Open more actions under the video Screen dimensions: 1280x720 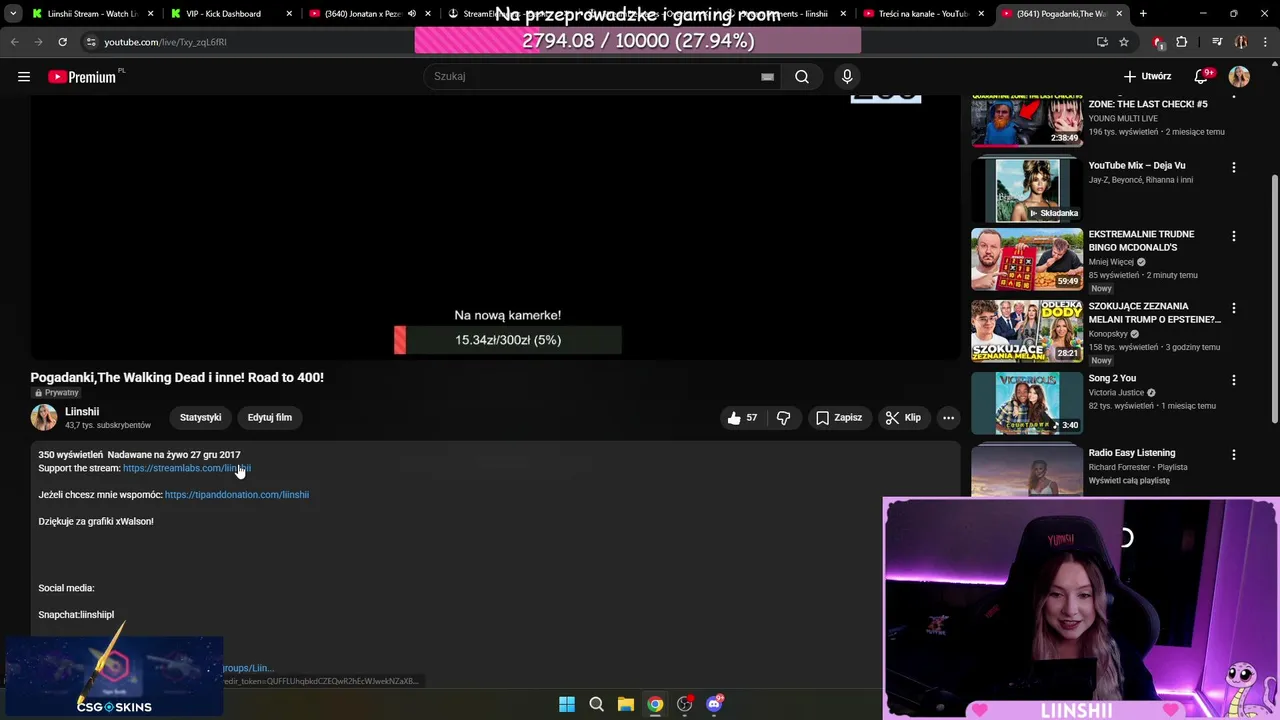pos(948,418)
